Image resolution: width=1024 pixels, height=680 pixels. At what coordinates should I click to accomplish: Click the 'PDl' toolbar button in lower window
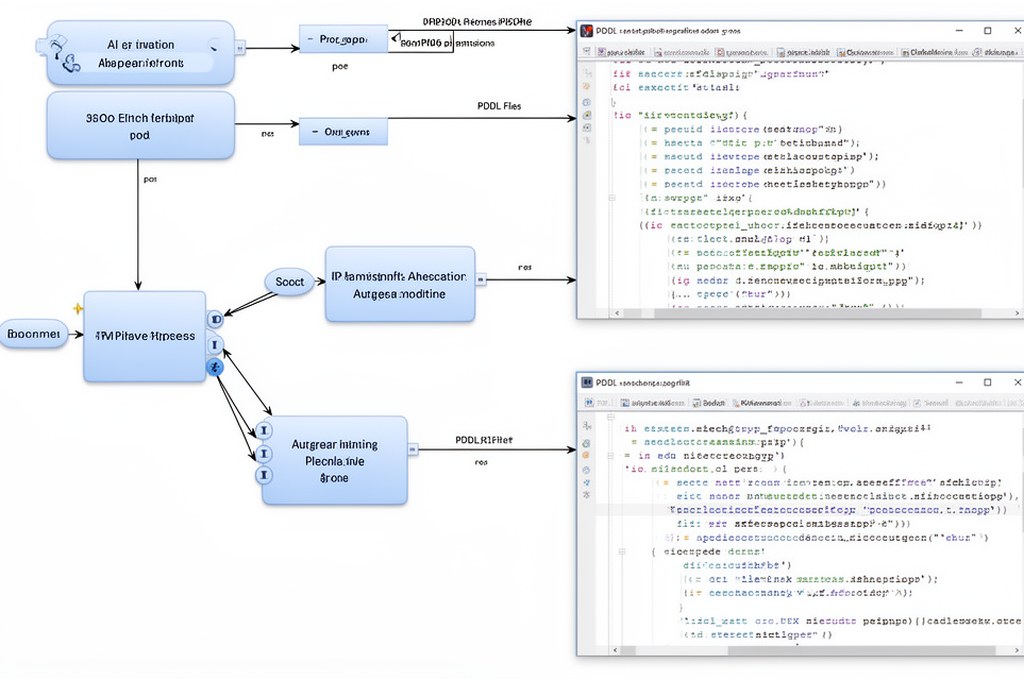(597, 403)
